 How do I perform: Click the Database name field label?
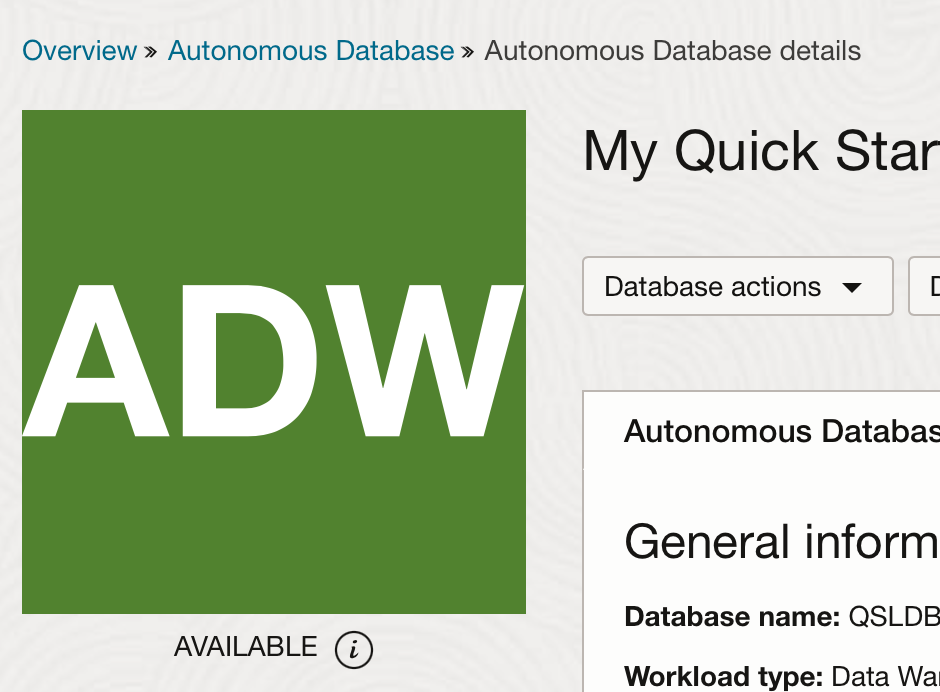[x=731, y=617]
